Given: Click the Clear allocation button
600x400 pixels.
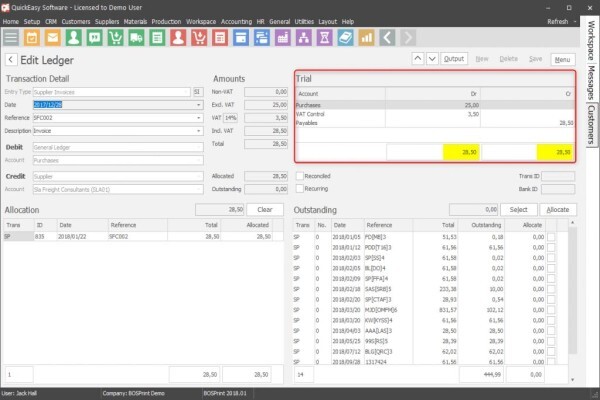Looking at the screenshot, I should 265,209.
